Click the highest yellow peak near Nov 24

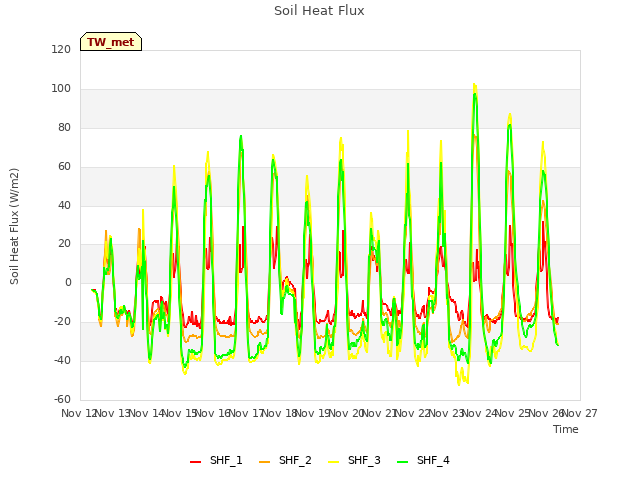click(474, 84)
